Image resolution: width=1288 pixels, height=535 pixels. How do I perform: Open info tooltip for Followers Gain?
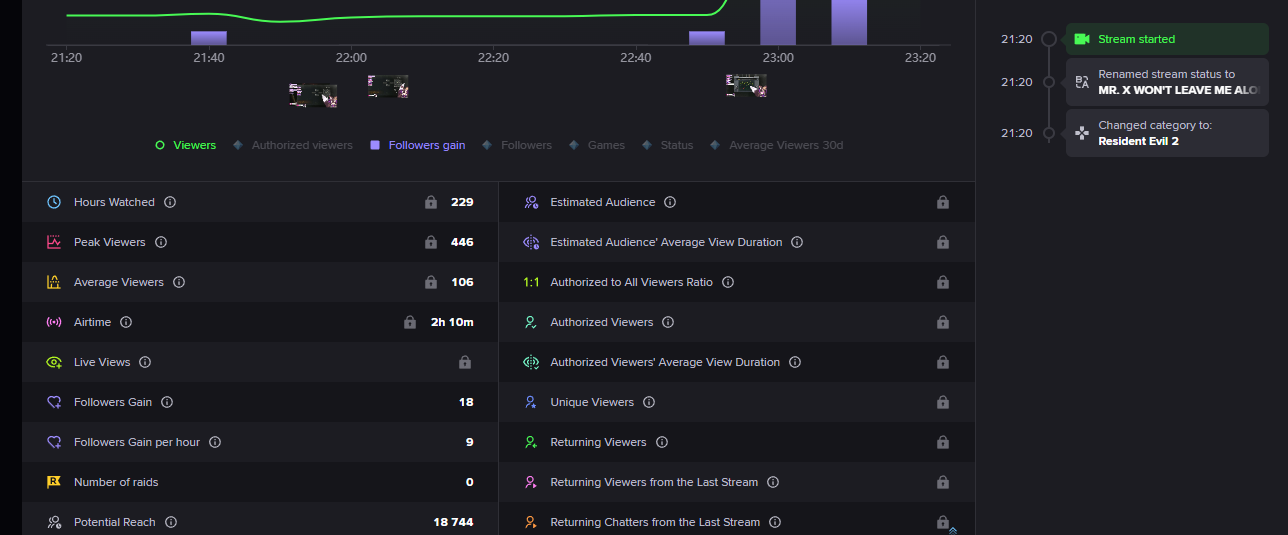167,402
